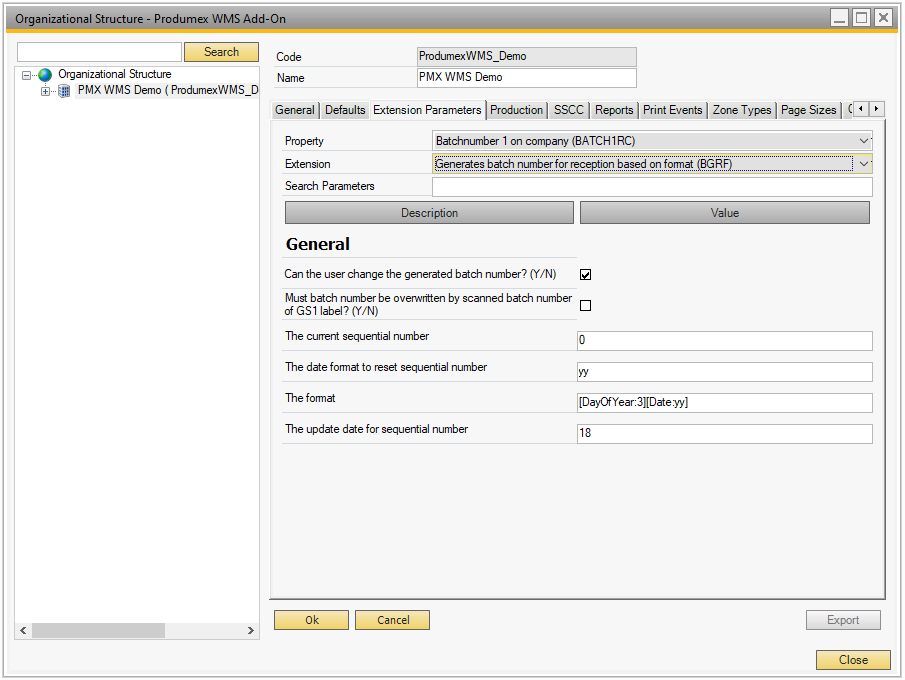Screen dimensions: 905x680
Task: Close the window using title bar X
Action: 883,18
